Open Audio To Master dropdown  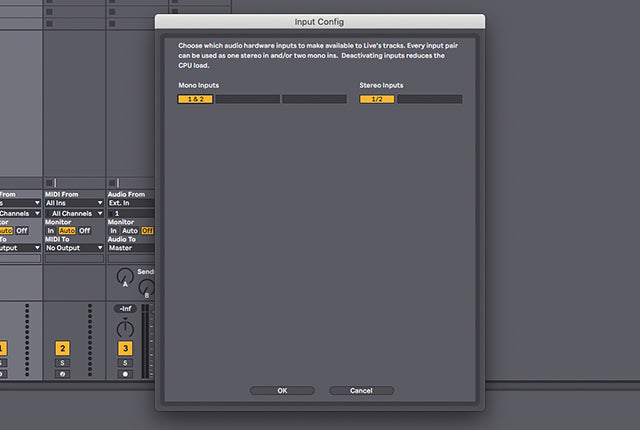pyautogui.click(x=131, y=248)
